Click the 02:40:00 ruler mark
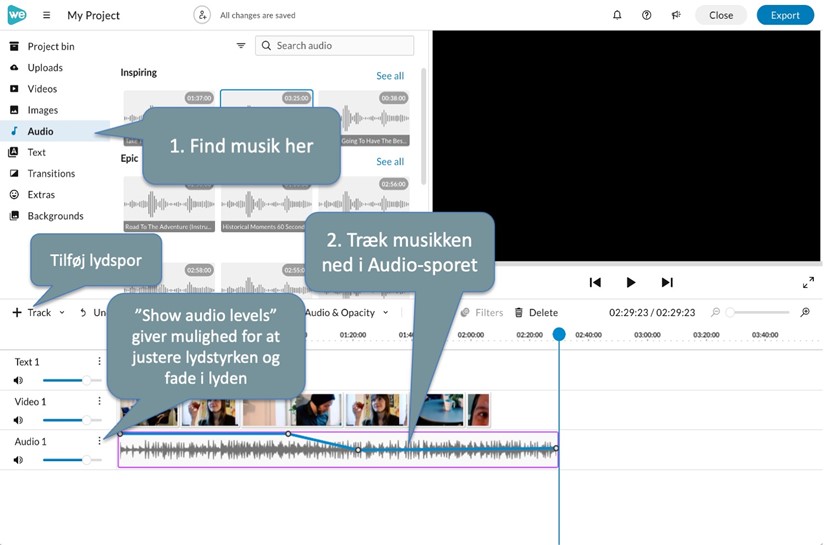This screenshot has width=827, height=545. click(588, 335)
